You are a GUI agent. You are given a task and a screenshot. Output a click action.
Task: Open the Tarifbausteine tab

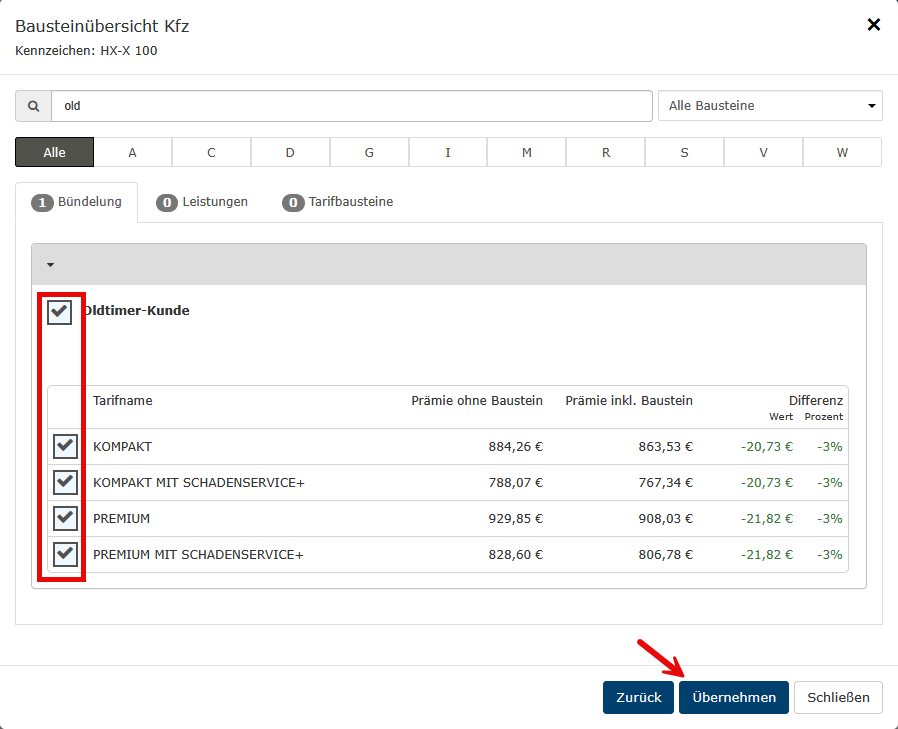point(338,202)
